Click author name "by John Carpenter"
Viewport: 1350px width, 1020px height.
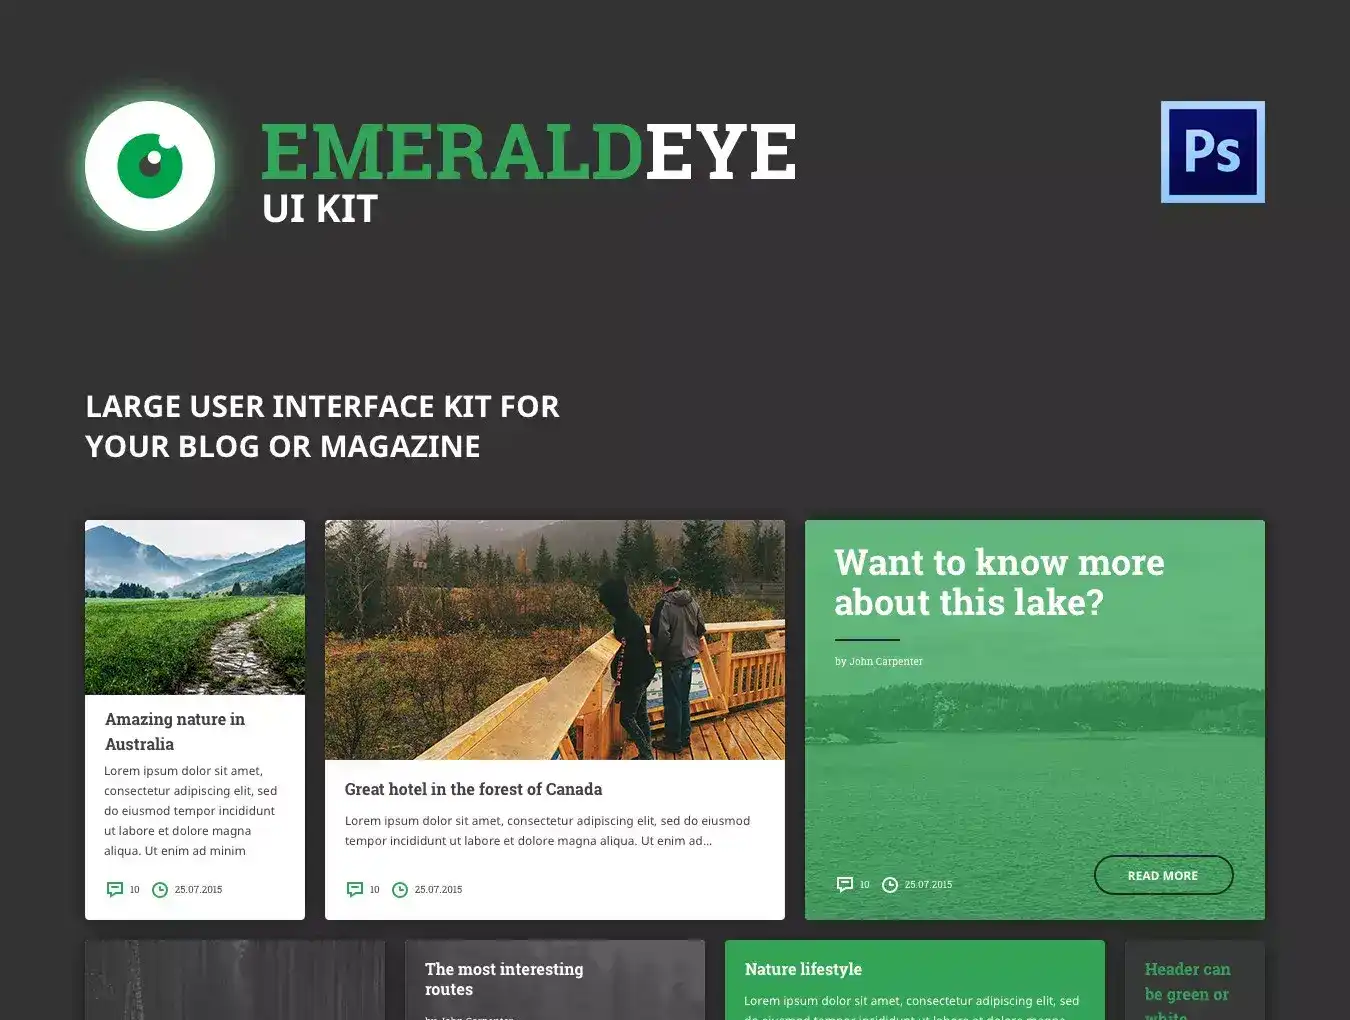point(878,661)
